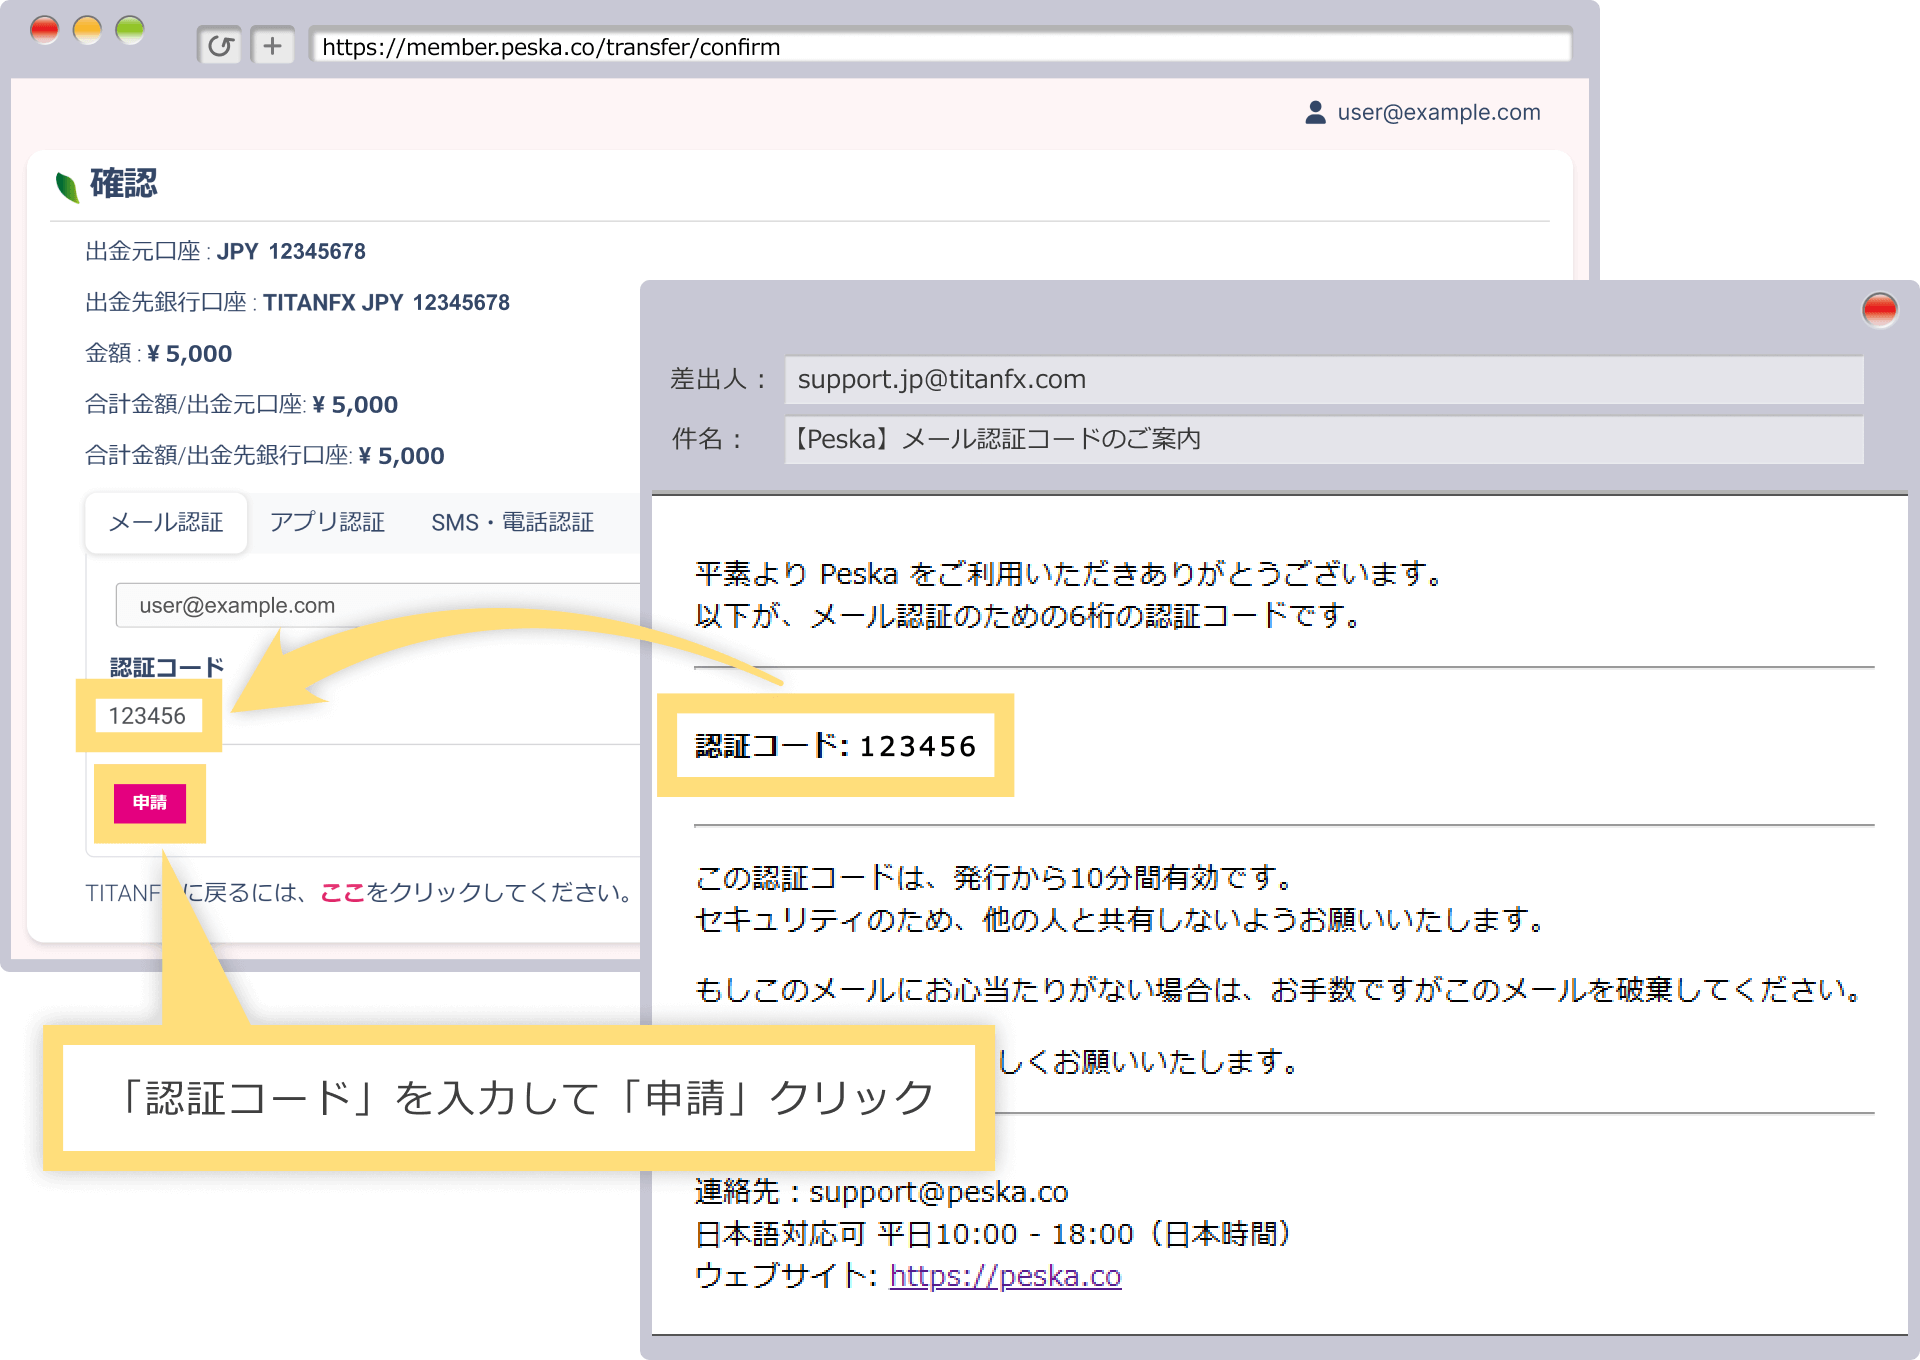
Task: Click the 差出人 field support.jp@titanfx.com
Action: [x=1324, y=380]
